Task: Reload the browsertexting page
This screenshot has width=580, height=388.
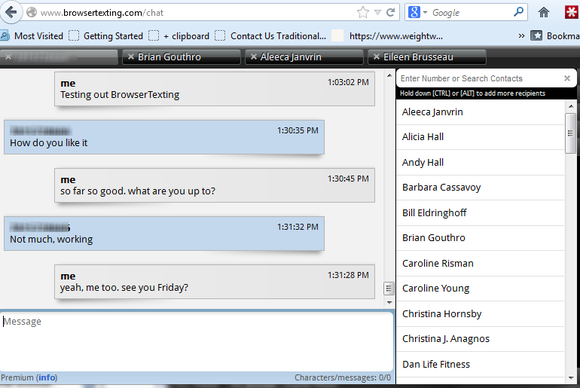Action: coord(391,13)
